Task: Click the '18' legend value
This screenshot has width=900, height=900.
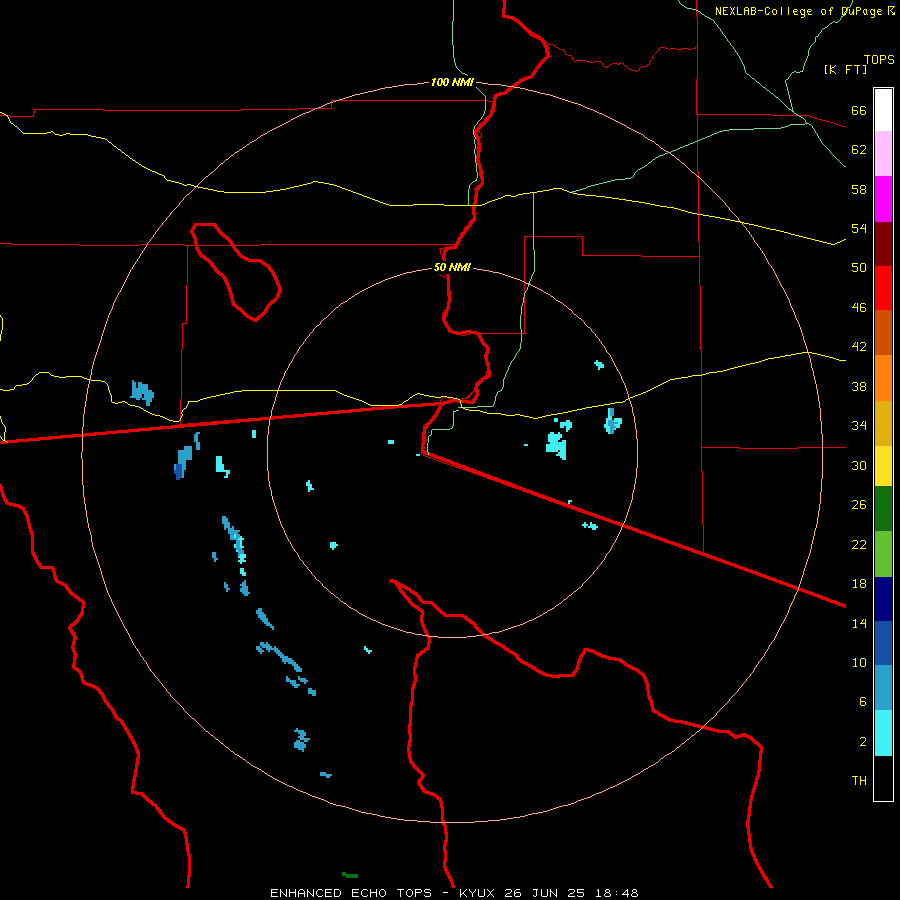Action: pos(859,584)
